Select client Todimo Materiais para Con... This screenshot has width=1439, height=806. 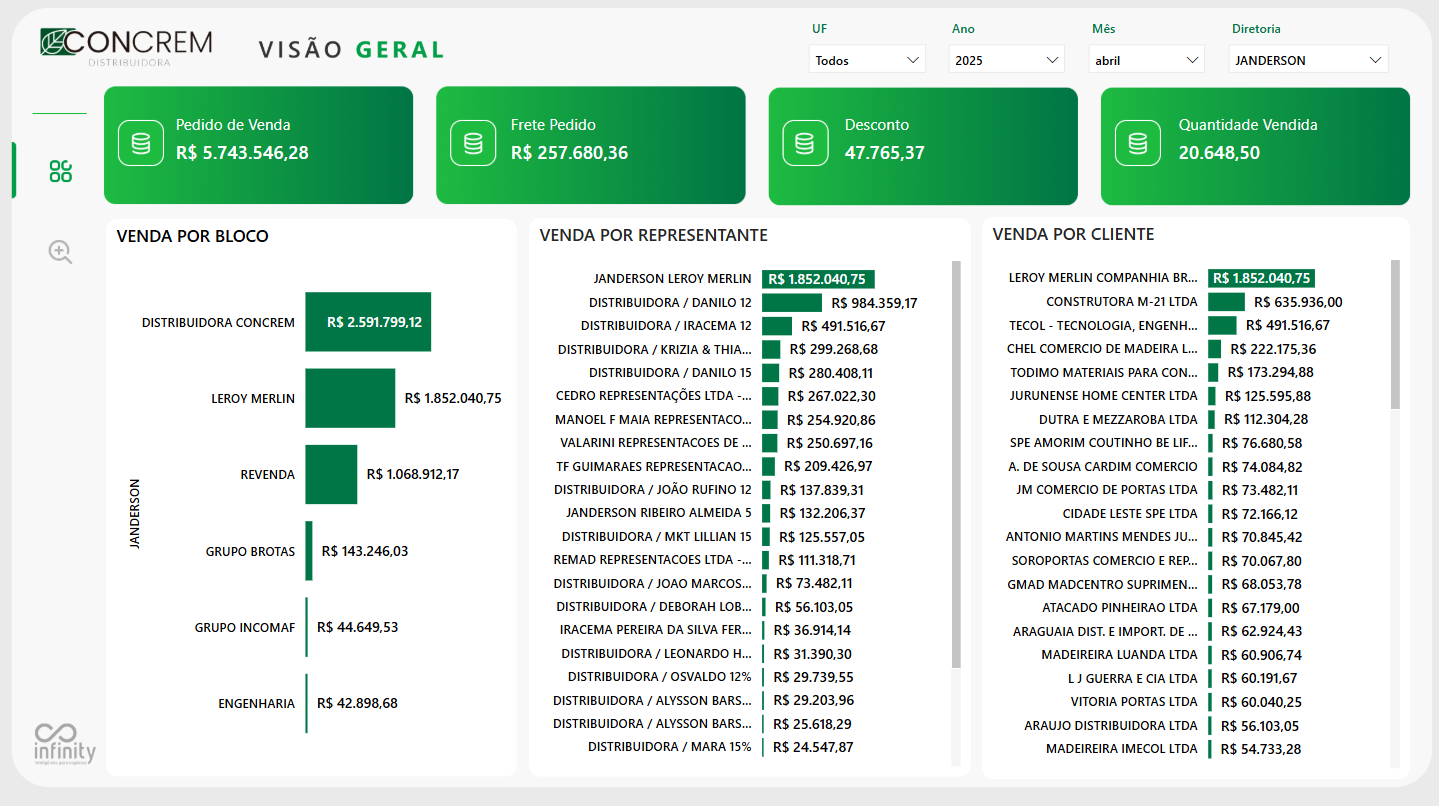click(x=1103, y=372)
